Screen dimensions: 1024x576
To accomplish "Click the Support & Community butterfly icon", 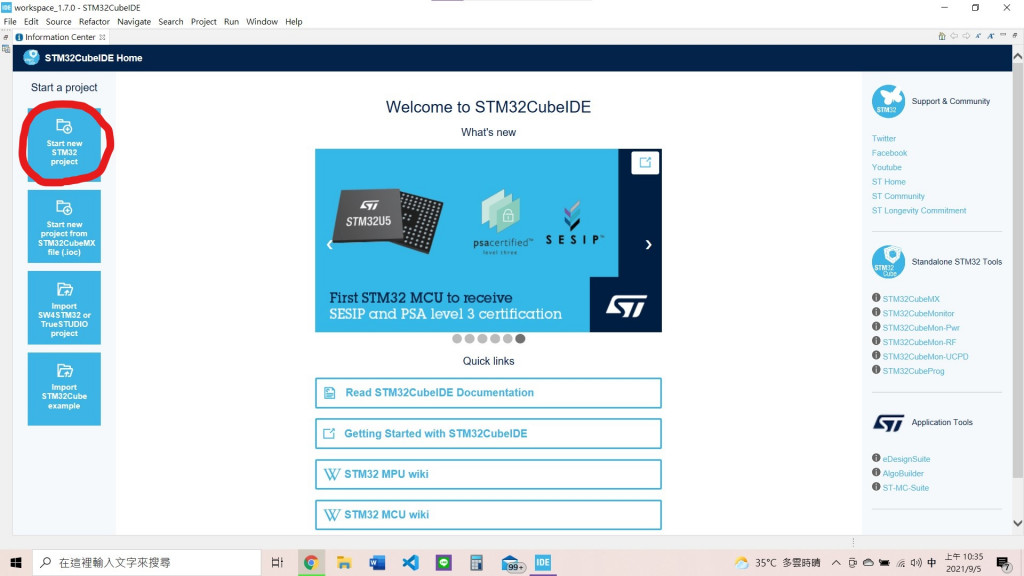I will click(888, 101).
